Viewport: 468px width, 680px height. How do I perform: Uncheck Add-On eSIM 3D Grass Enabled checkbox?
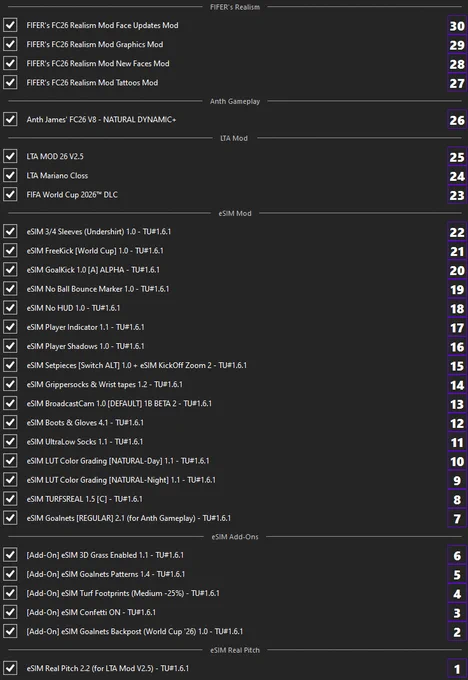click(10, 555)
